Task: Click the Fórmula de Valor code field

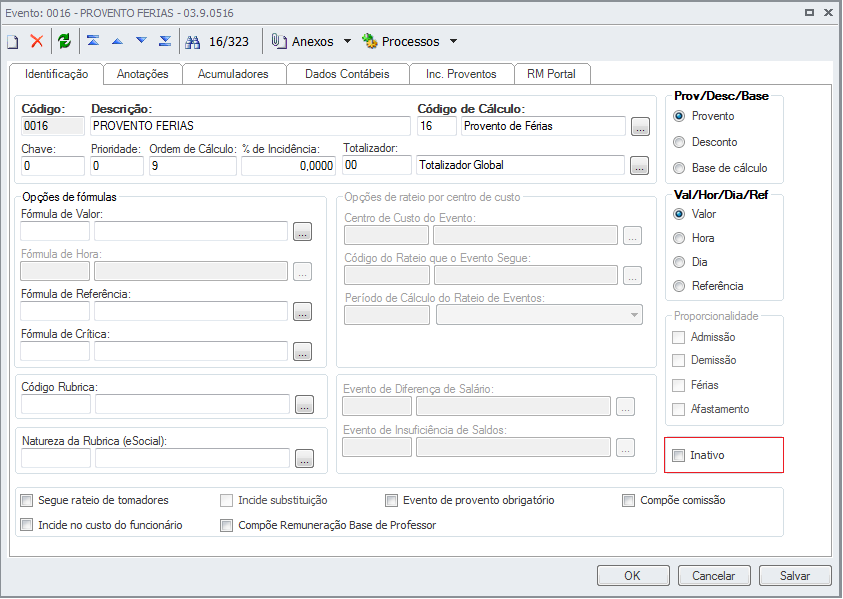Action: coord(55,231)
